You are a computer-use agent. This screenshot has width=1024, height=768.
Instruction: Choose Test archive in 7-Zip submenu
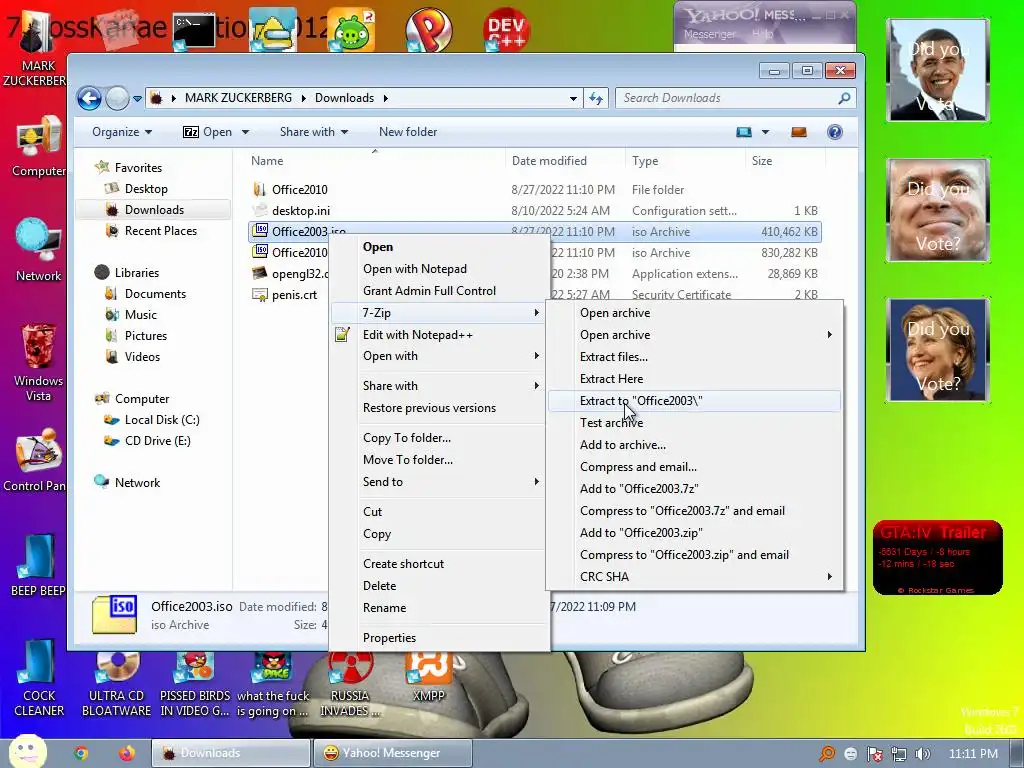[x=695, y=423]
